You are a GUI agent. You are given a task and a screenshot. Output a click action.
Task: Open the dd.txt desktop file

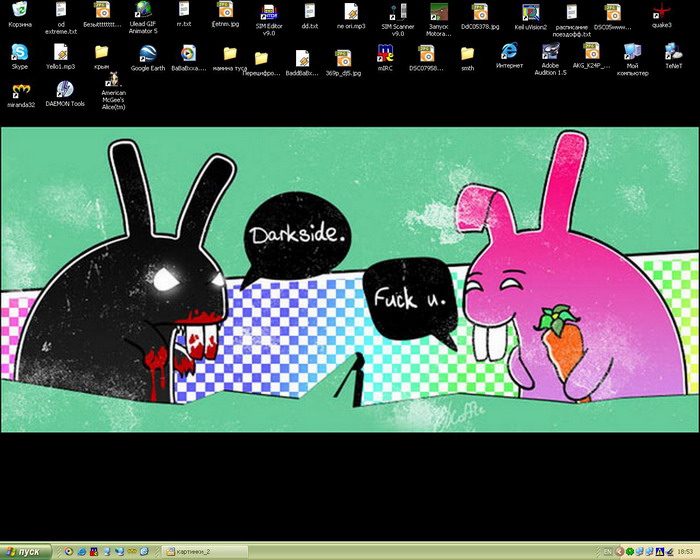point(310,17)
